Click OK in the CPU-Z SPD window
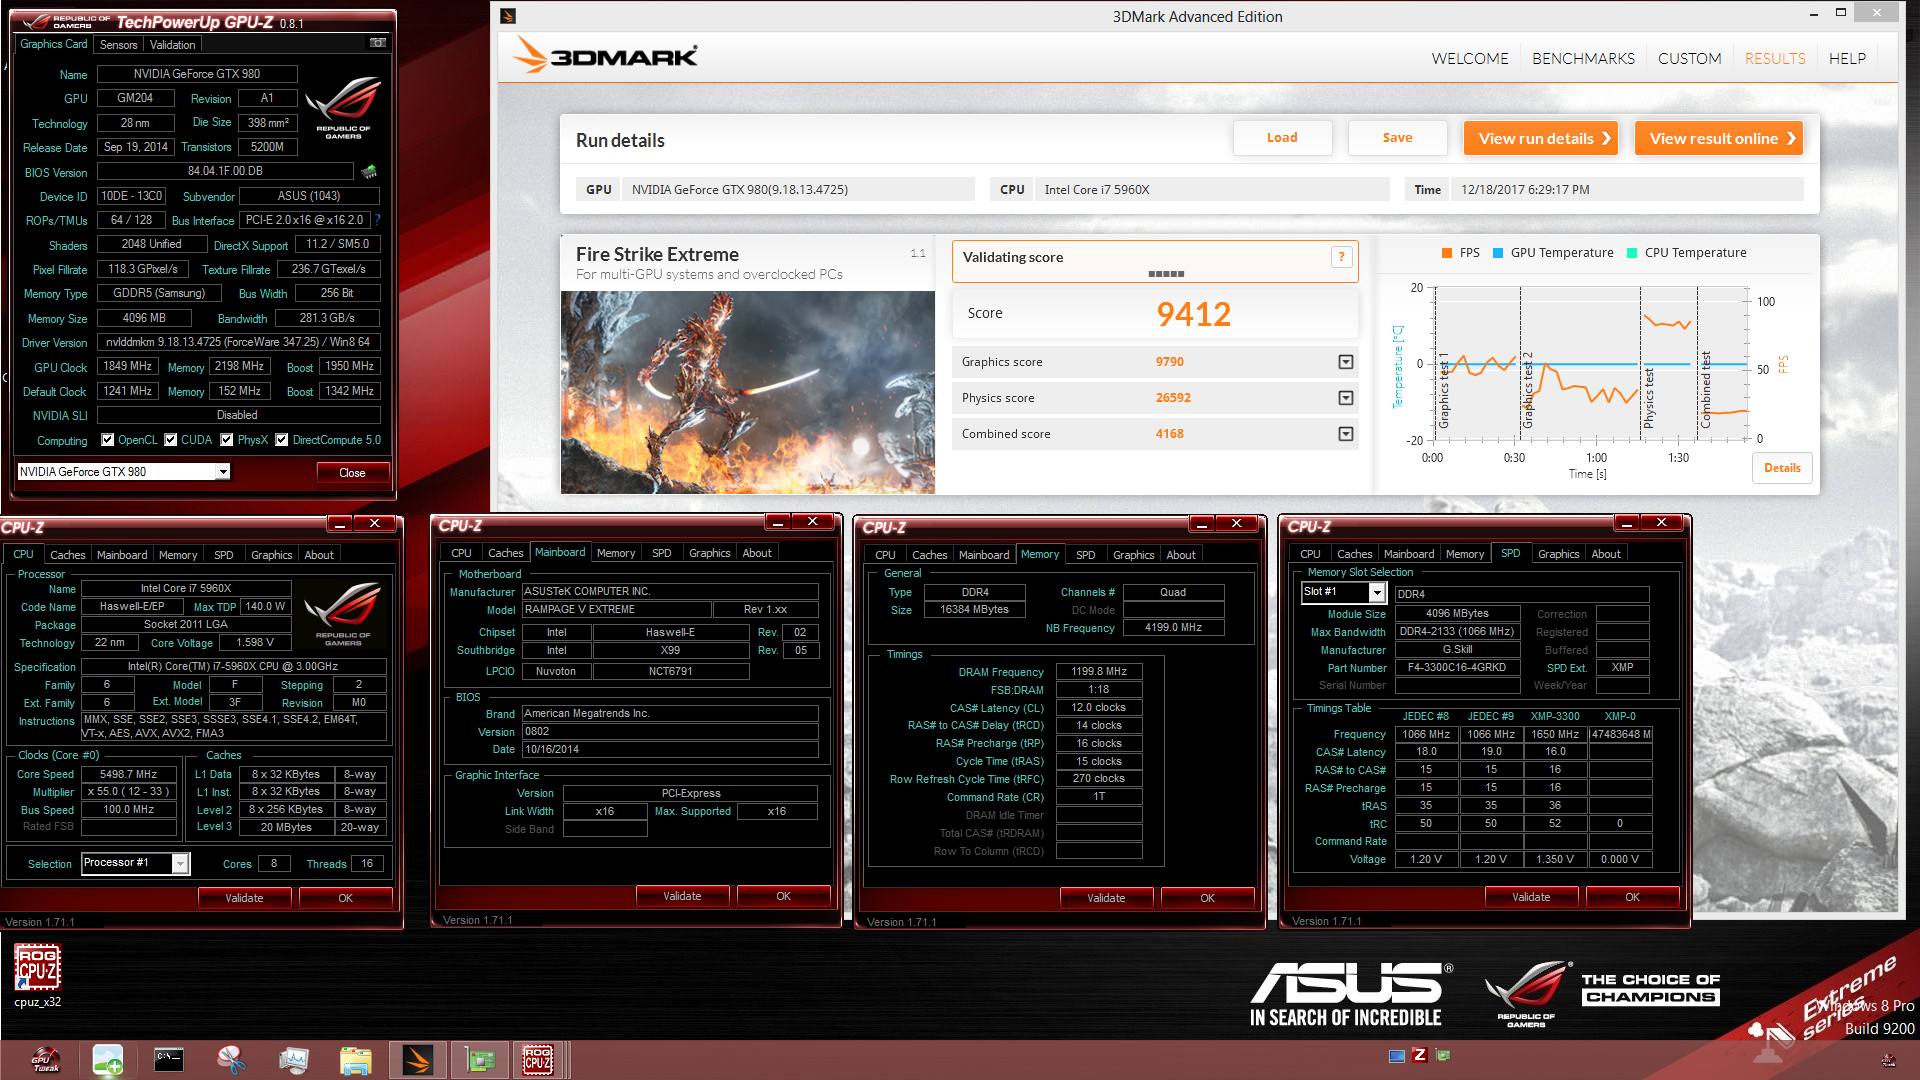The image size is (1920, 1080). point(1632,897)
